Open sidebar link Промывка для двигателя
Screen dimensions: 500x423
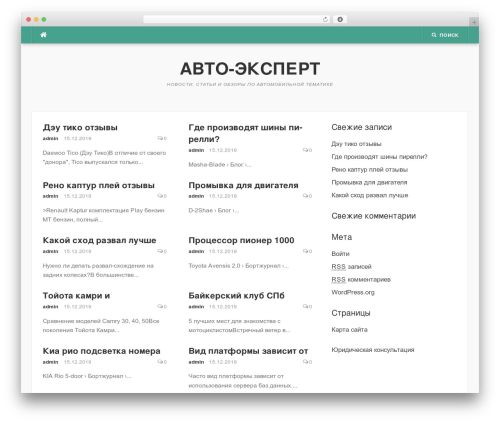(369, 182)
